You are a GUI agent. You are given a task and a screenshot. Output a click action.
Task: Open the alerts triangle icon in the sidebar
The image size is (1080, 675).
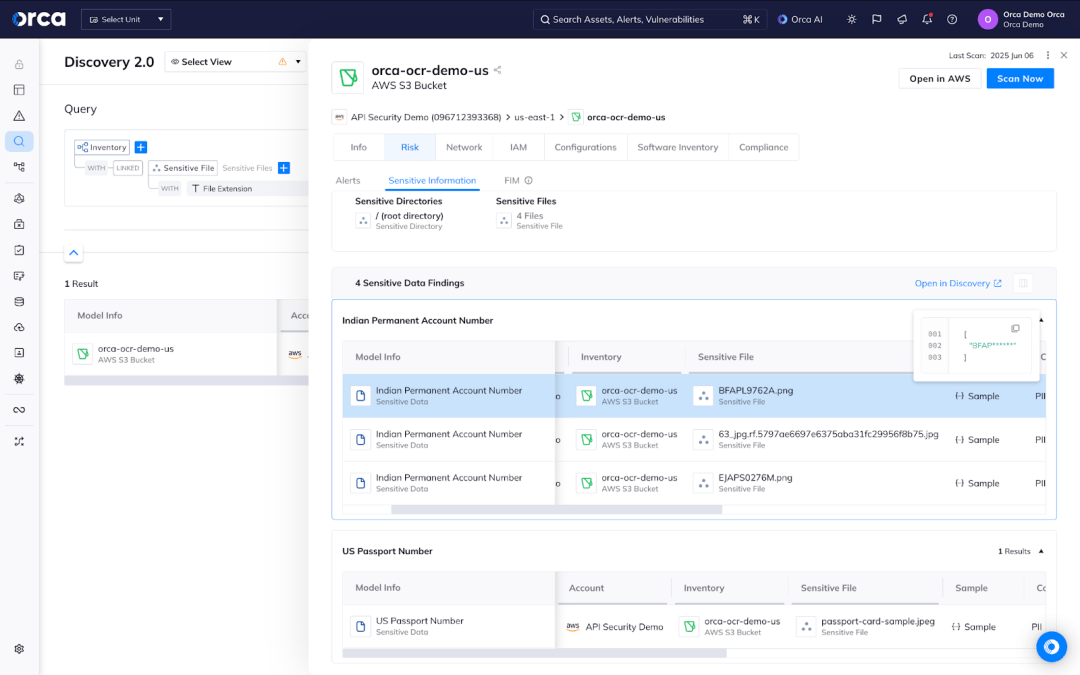tap(19, 116)
